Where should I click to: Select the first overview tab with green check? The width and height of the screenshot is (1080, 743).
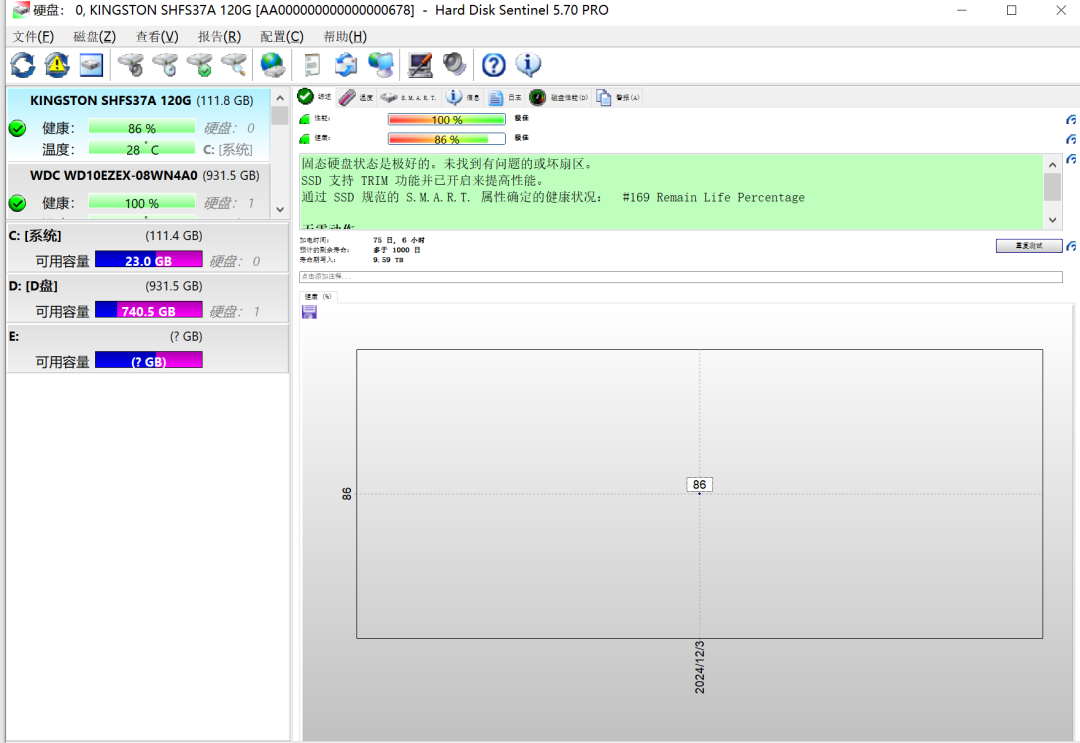click(315, 97)
